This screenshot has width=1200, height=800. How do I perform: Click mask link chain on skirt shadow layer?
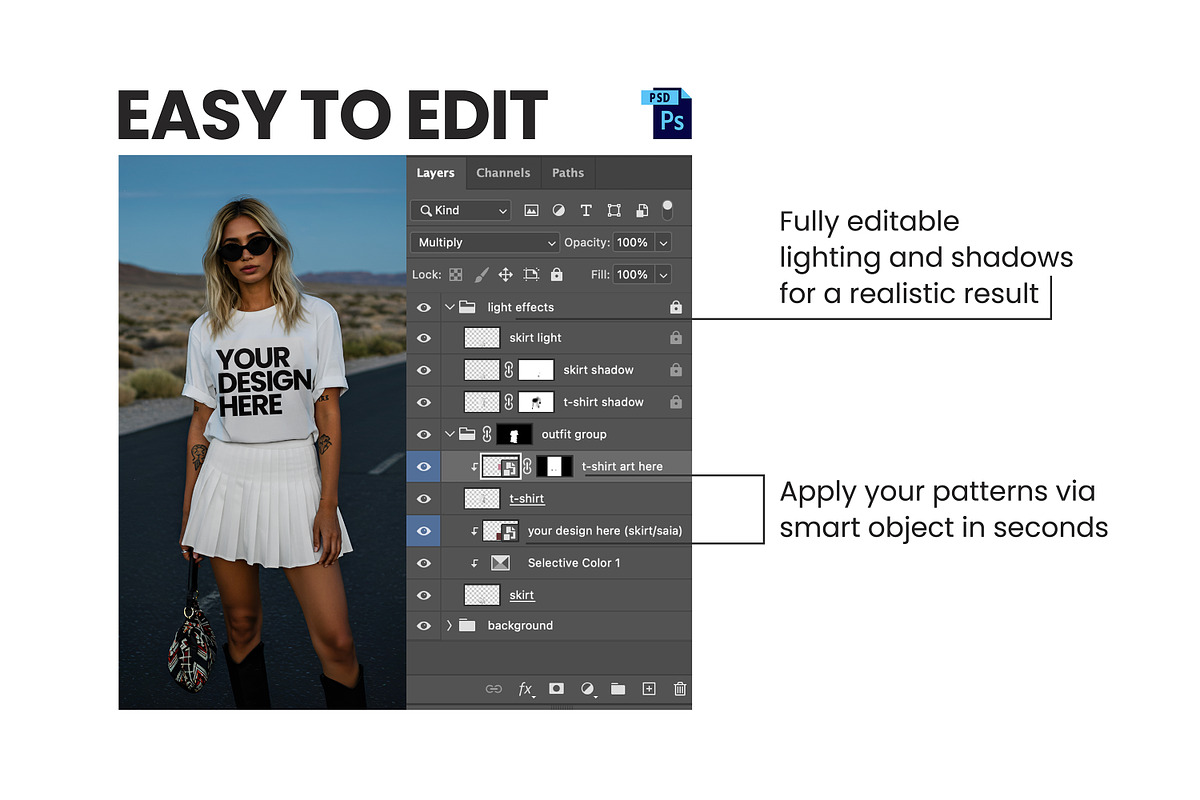tap(508, 370)
